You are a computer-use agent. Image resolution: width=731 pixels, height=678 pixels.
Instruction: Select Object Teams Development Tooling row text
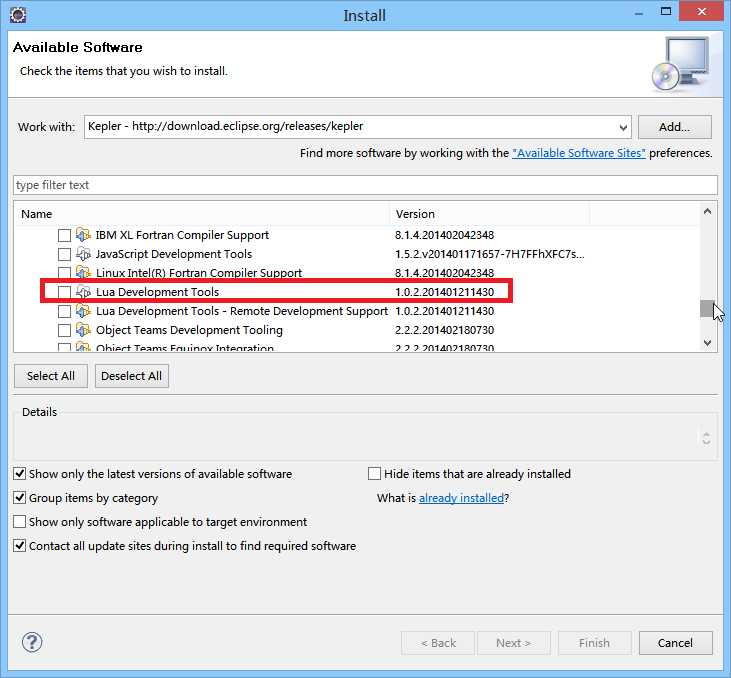189,330
